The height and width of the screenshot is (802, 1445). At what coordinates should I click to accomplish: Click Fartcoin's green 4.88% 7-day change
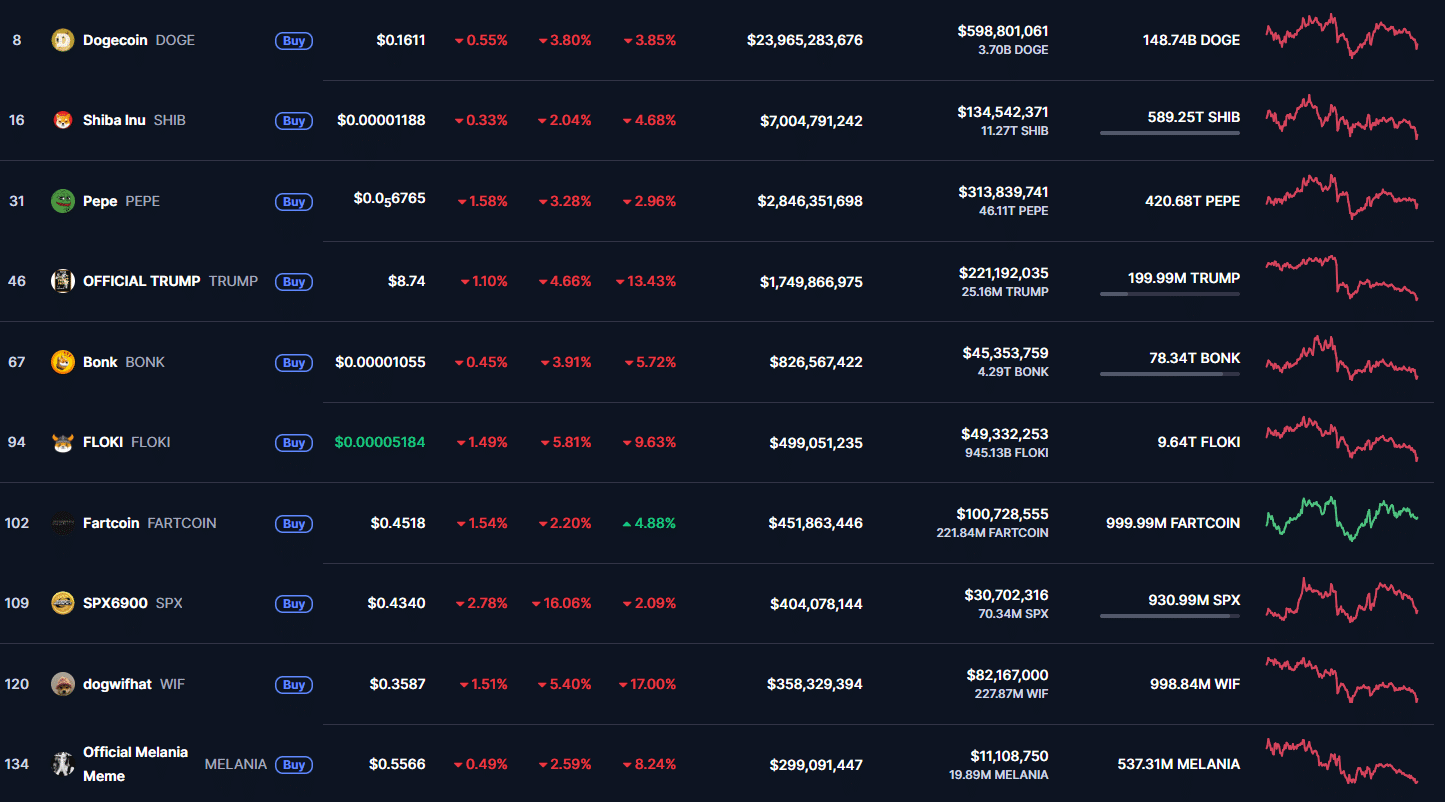(x=649, y=523)
